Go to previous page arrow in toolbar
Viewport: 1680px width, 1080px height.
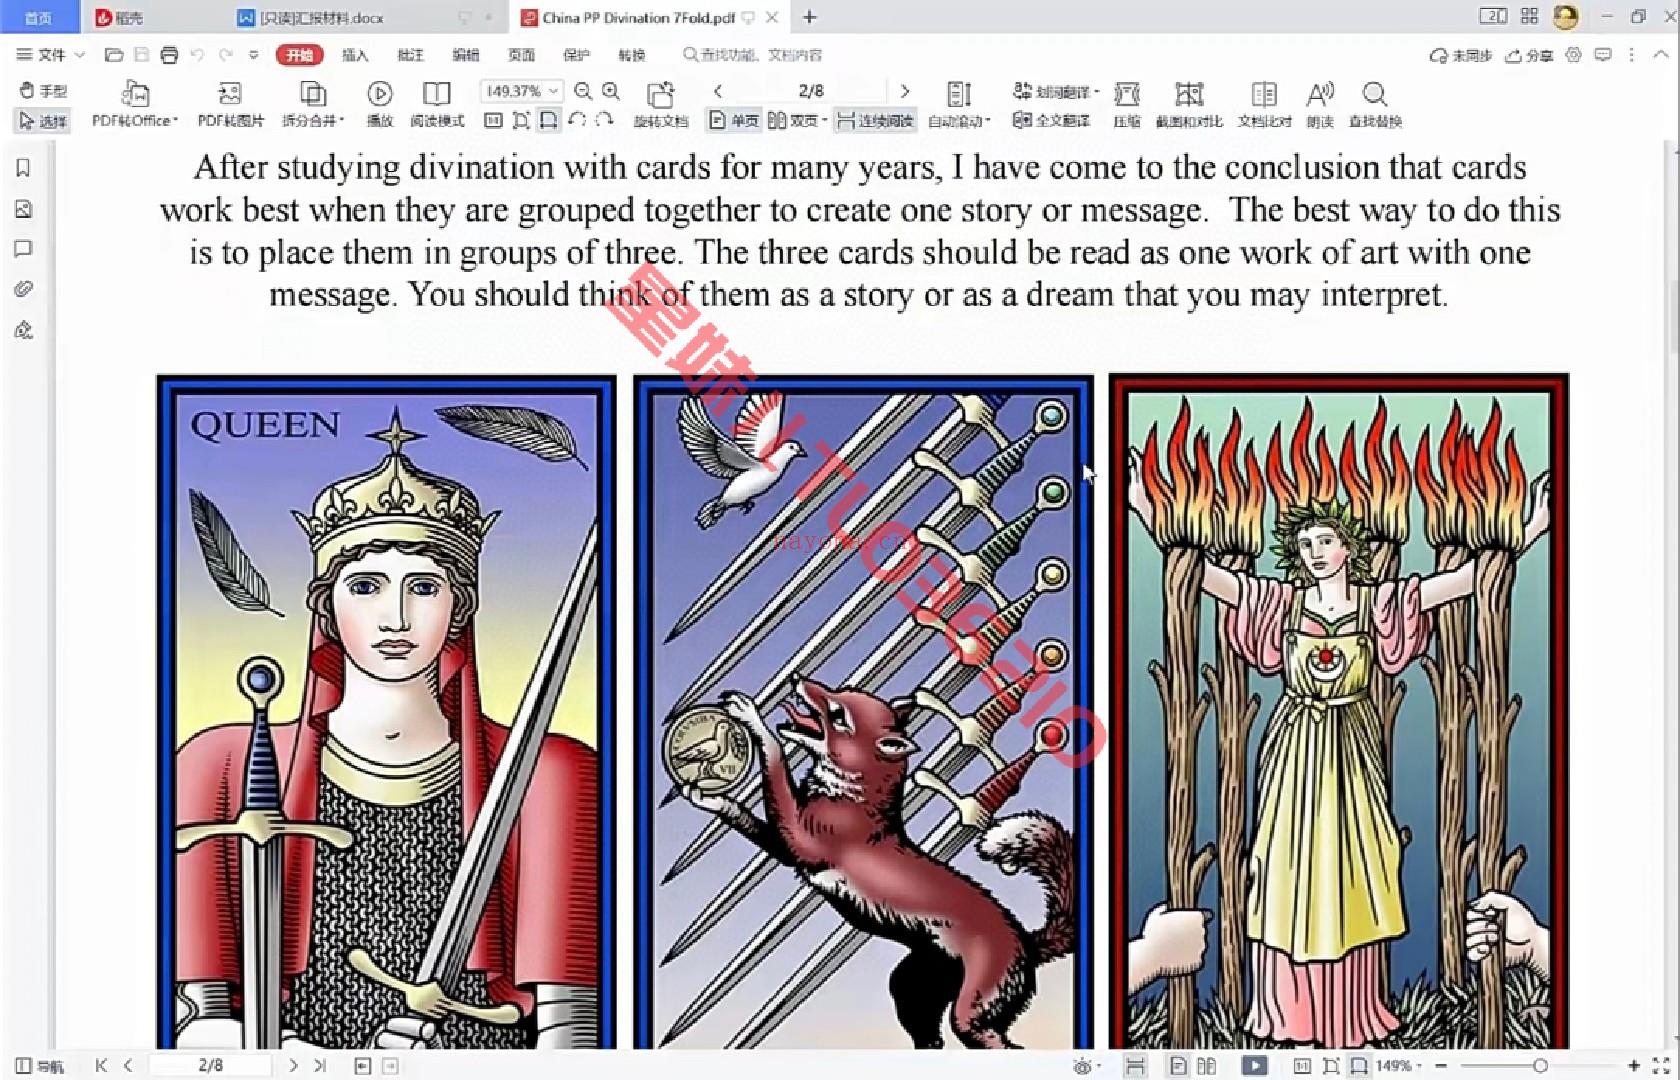point(718,91)
